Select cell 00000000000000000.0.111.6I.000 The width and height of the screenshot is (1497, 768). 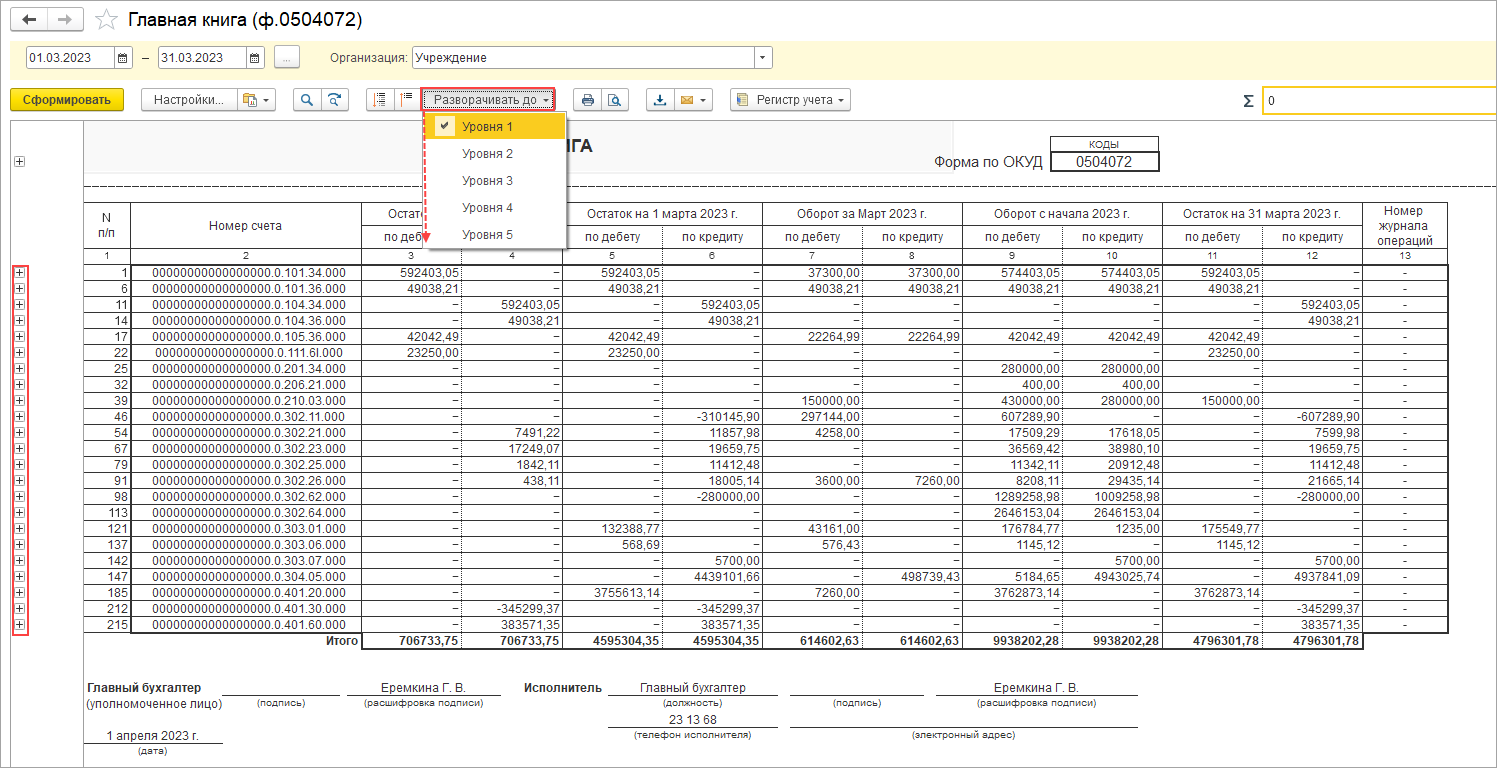(246, 352)
